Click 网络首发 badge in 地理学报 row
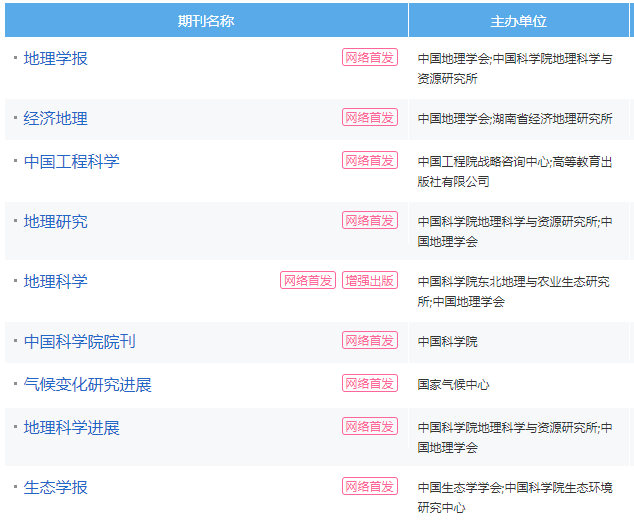The height and width of the screenshot is (523, 634). tap(370, 57)
